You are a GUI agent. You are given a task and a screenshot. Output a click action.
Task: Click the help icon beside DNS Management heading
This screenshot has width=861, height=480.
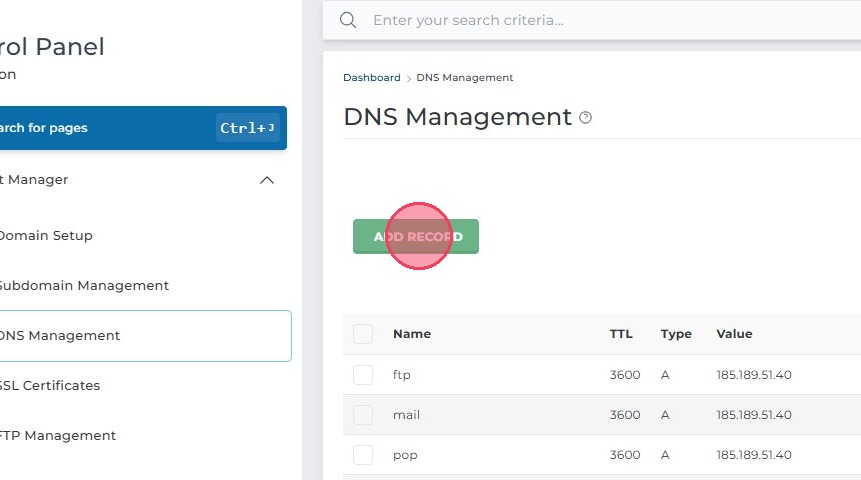[586, 118]
